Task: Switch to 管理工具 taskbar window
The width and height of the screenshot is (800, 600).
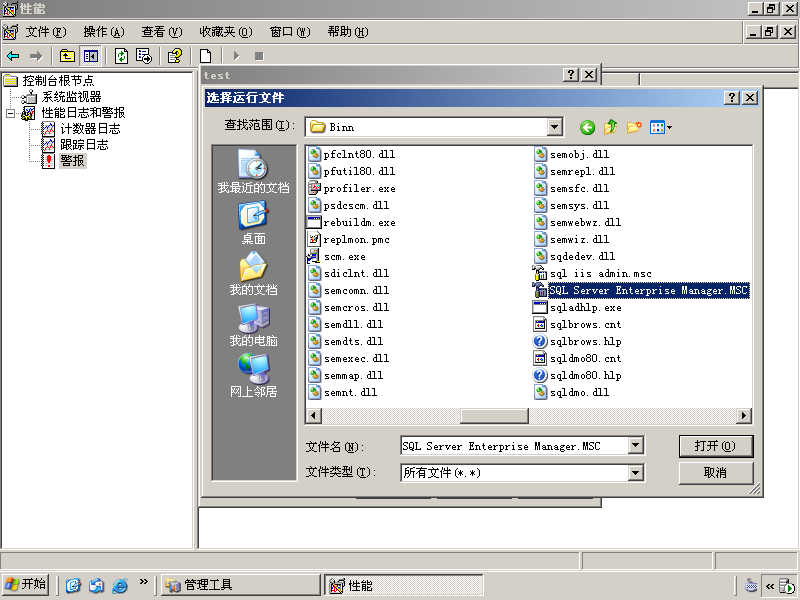Action: pos(240,585)
